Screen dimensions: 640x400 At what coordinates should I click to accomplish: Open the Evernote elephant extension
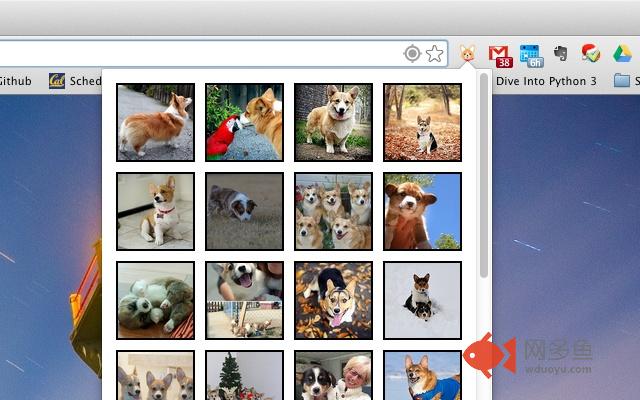pyautogui.click(x=561, y=53)
